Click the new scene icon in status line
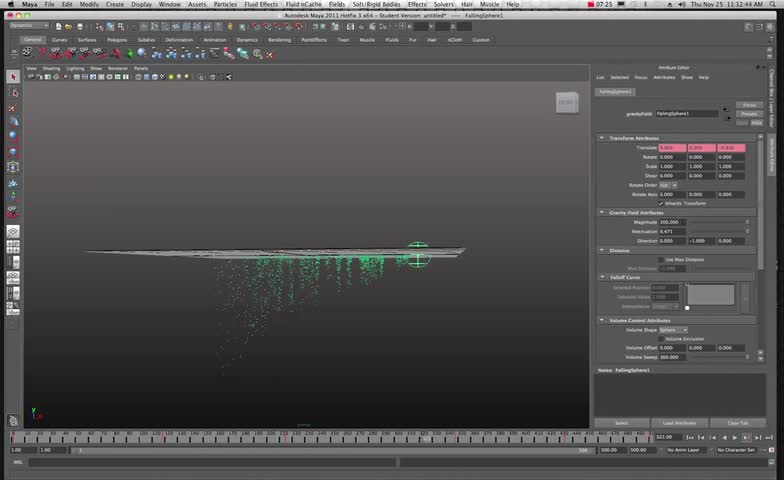 (x=60, y=28)
